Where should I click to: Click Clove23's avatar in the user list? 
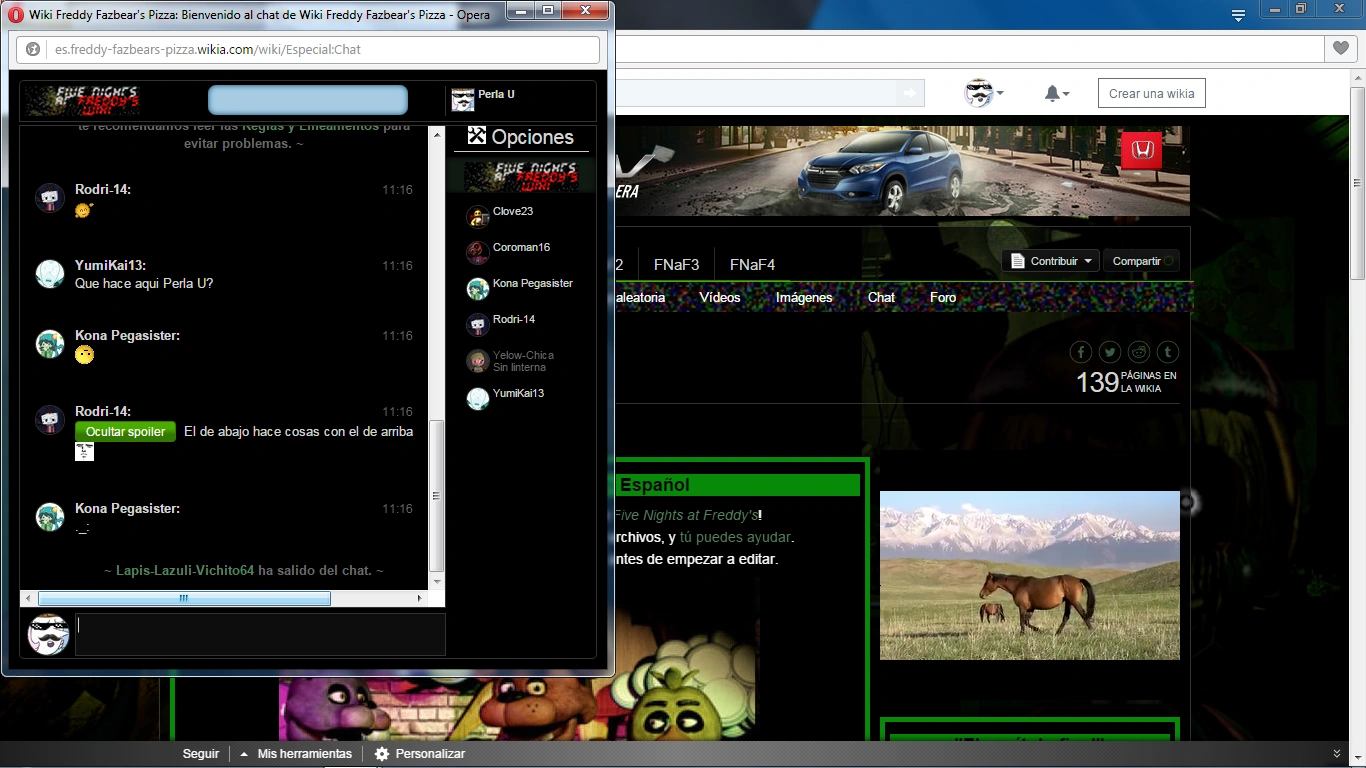(x=478, y=217)
